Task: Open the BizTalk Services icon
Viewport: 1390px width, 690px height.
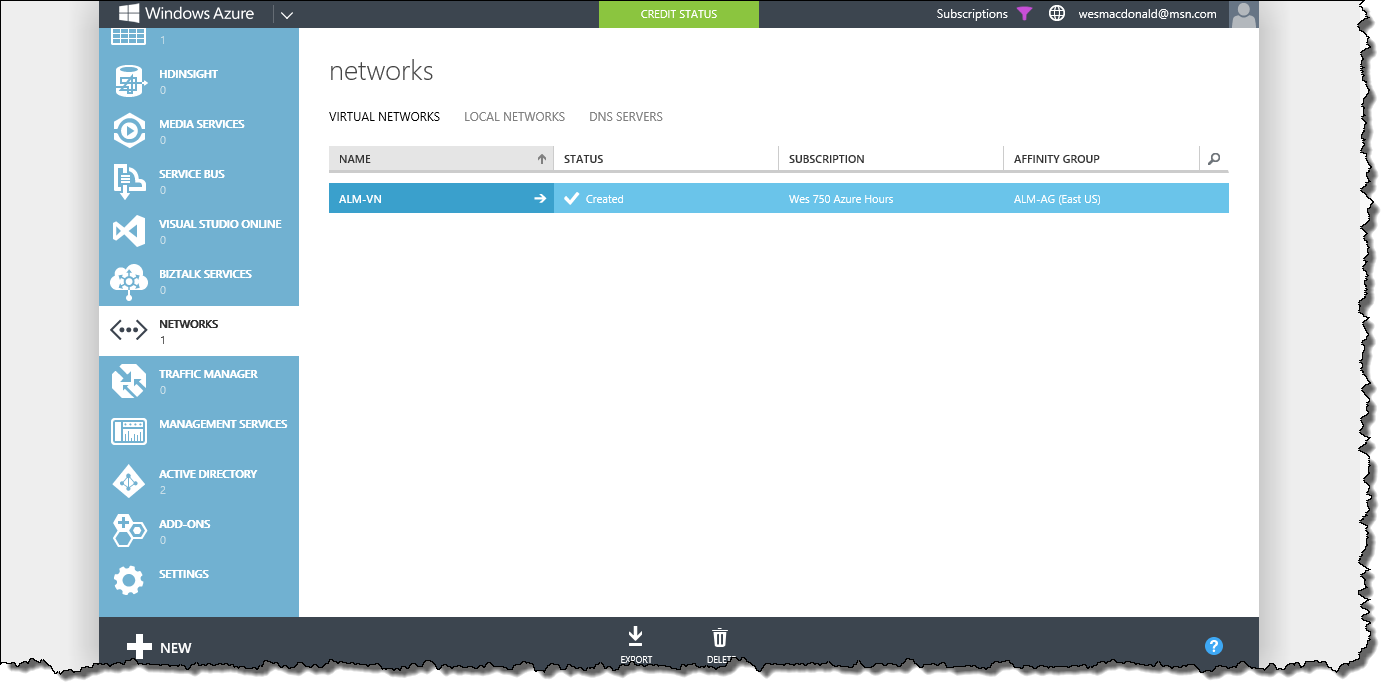Action: coord(129,282)
